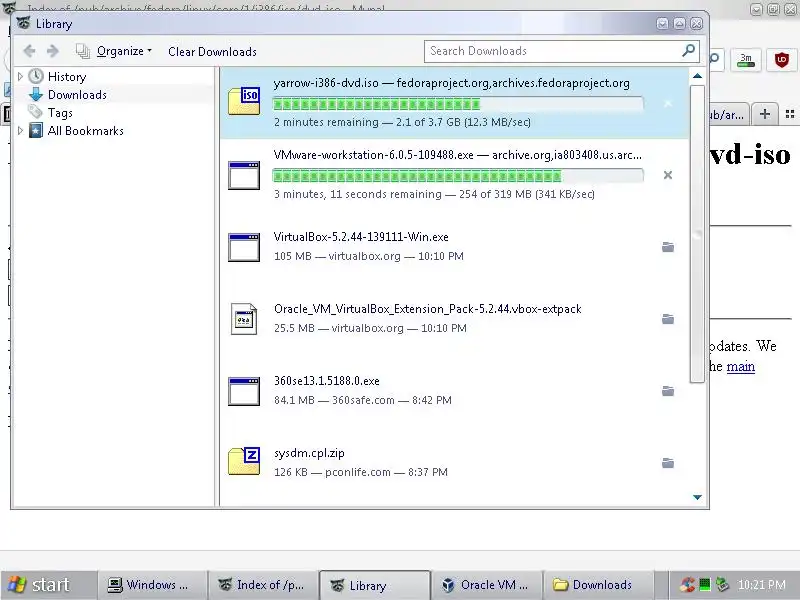Click the 3m download indicator in browser toolbar

click(x=746, y=60)
